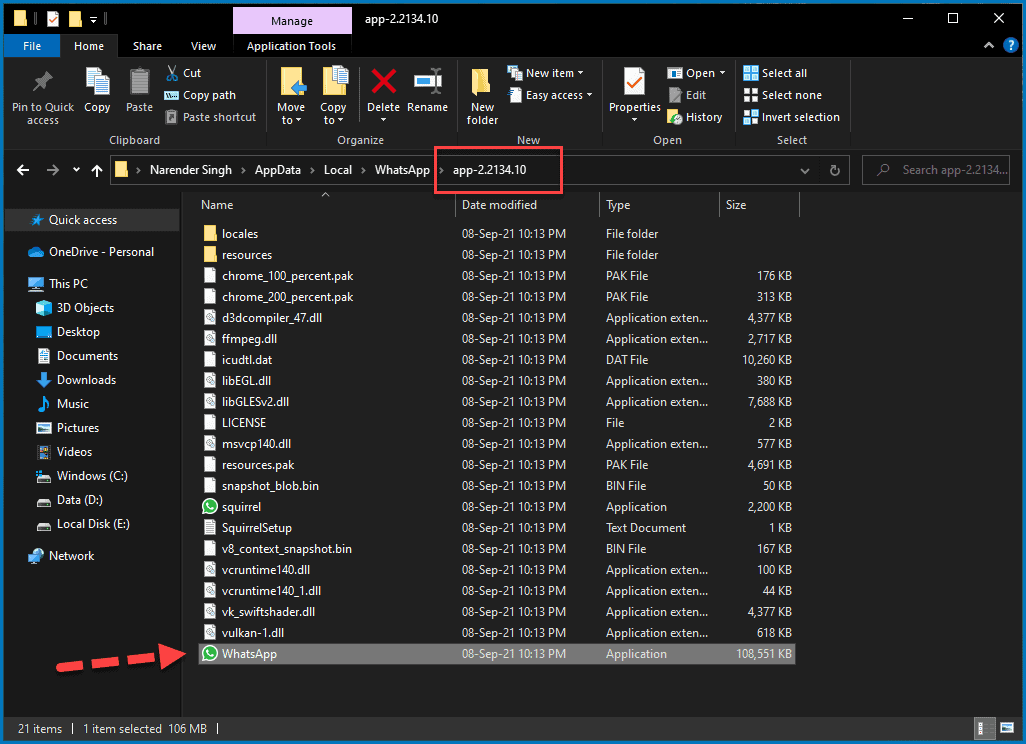Select the LICENSE file

(497, 423)
